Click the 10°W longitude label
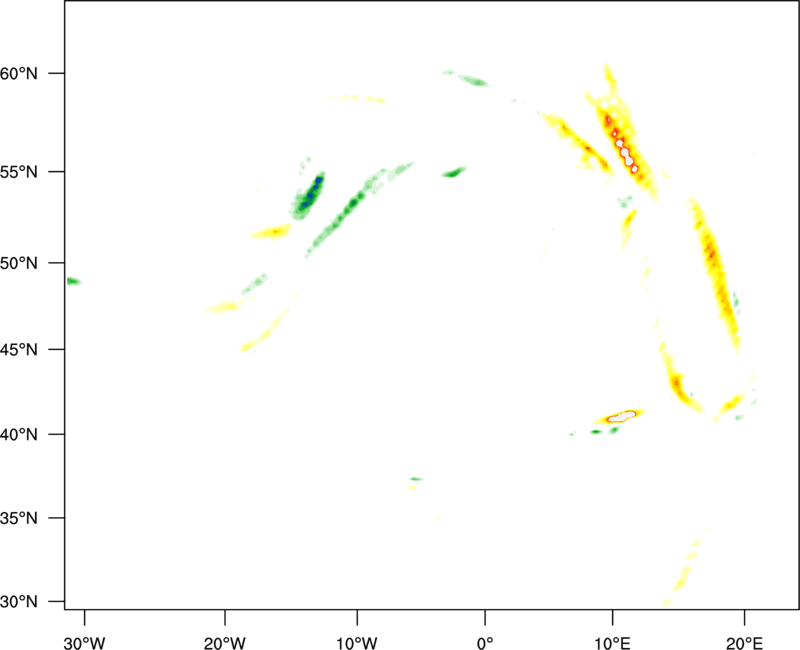Viewport: 800px width, 650px height. [x=357, y=643]
